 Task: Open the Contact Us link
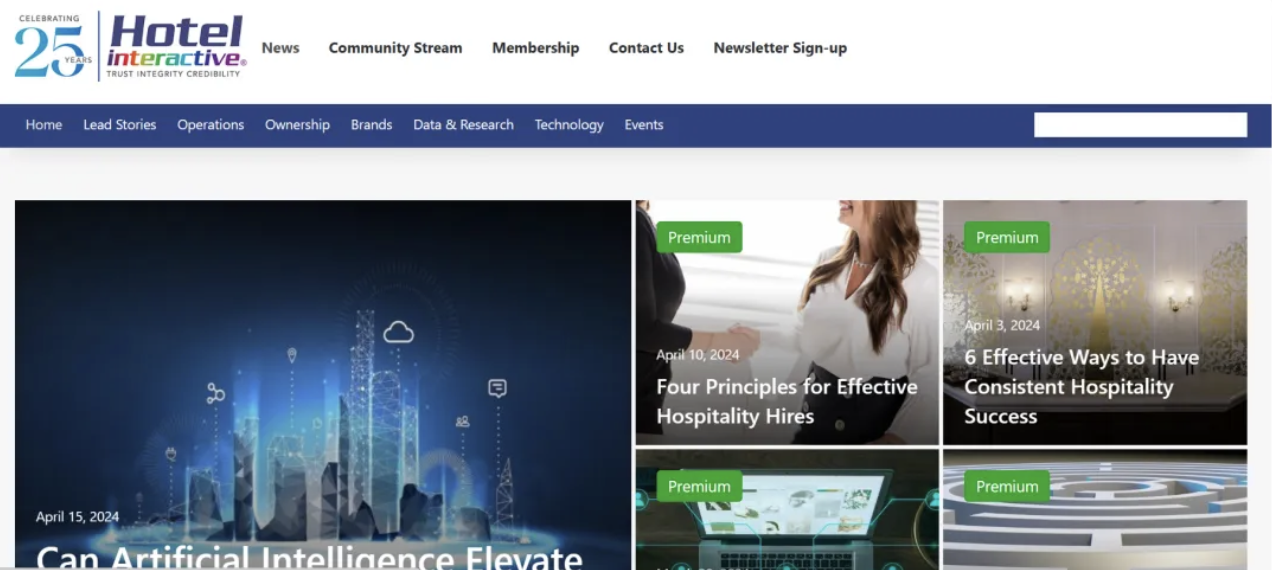click(646, 48)
